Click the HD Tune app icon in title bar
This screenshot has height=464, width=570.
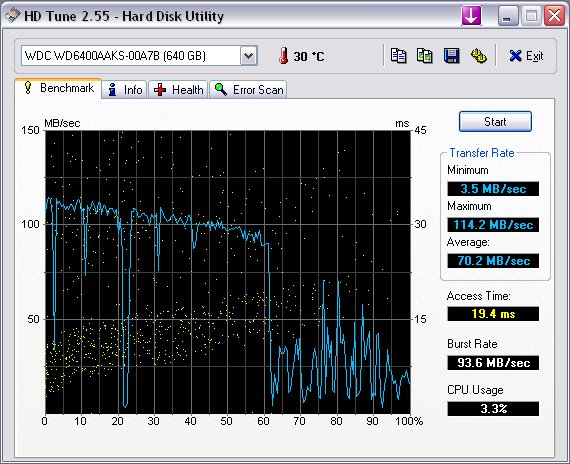[x=12, y=16]
